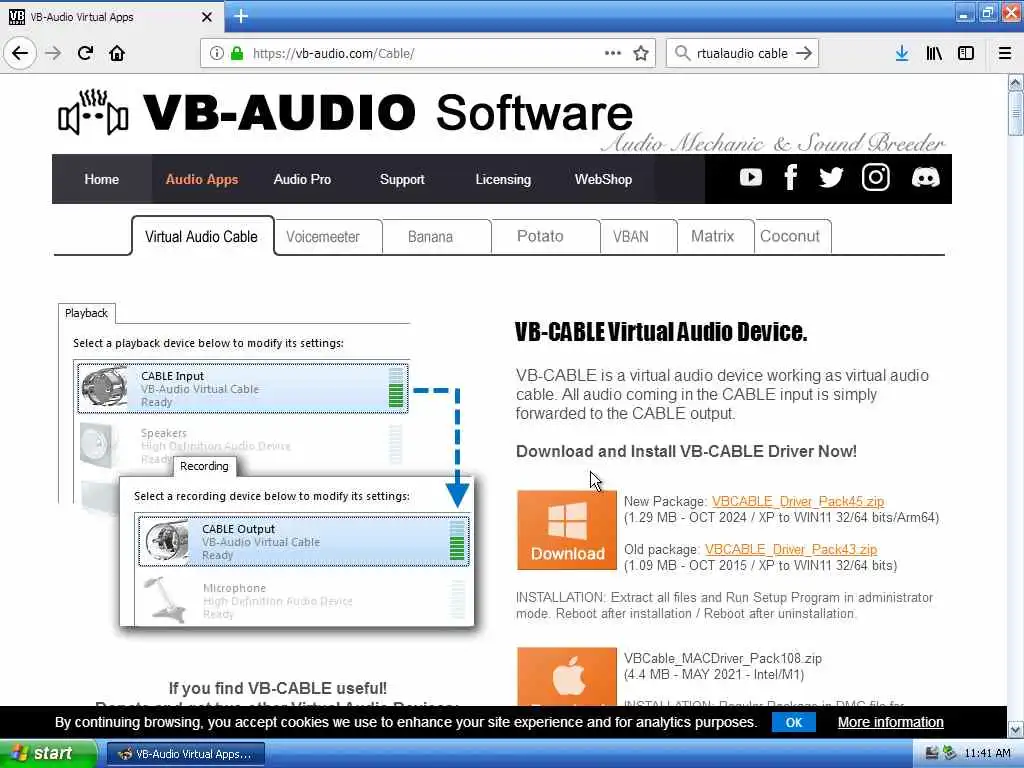1024x768 pixels.
Task: Click 'VBCable_MACDriver_Pack108.zip' text
Action: 723,658
